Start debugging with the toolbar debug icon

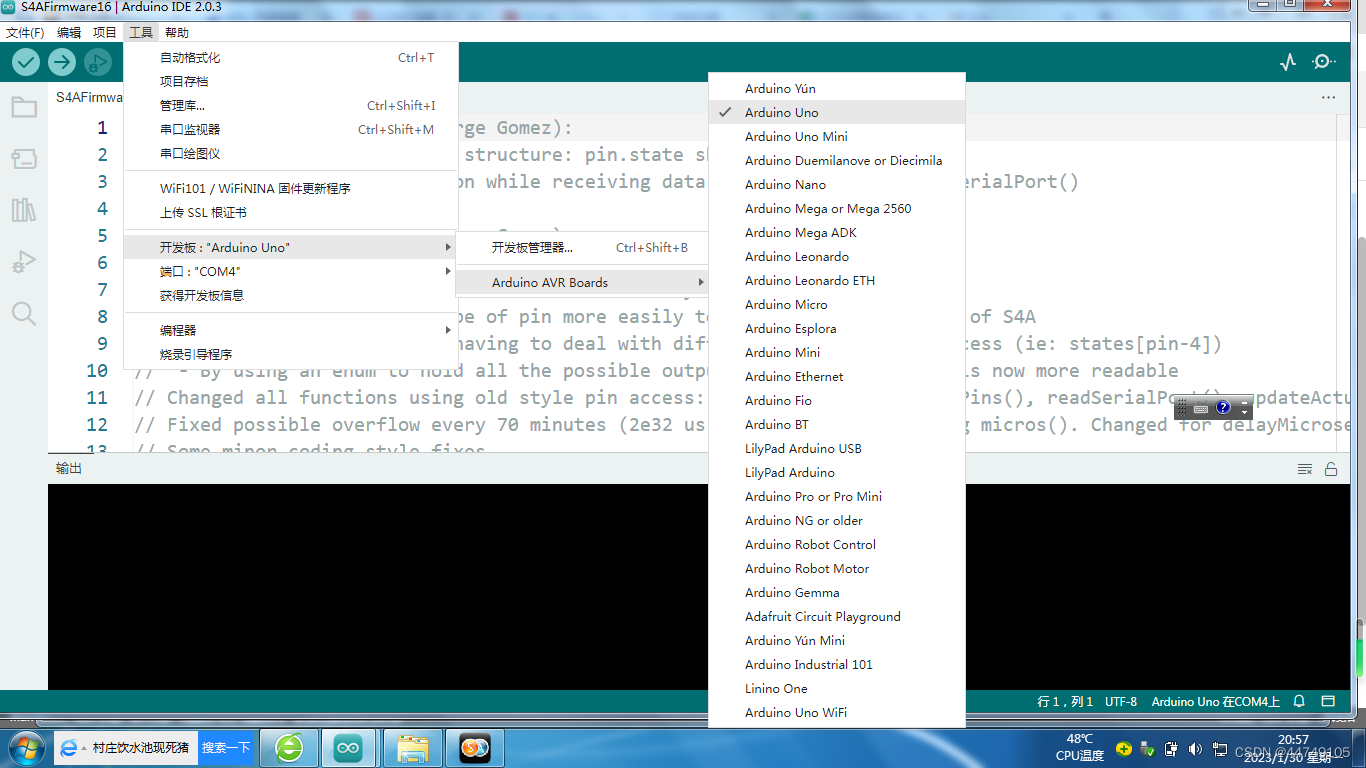point(97,62)
